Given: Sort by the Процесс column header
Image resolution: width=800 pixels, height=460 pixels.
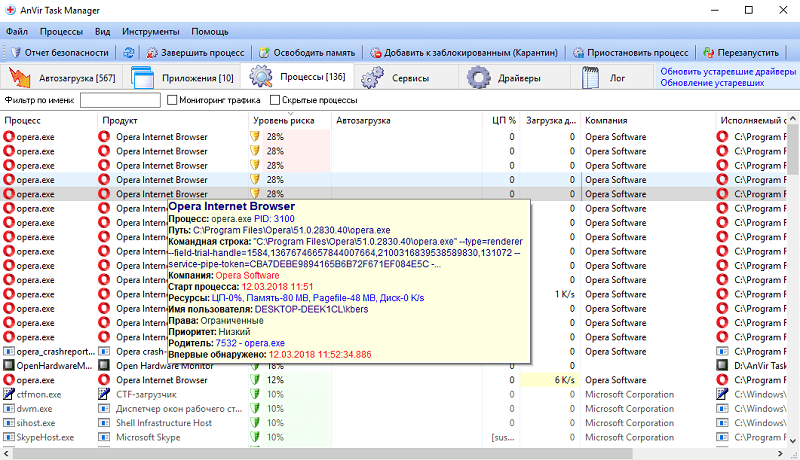Looking at the screenshot, I should pyautogui.click(x=49, y=120).
